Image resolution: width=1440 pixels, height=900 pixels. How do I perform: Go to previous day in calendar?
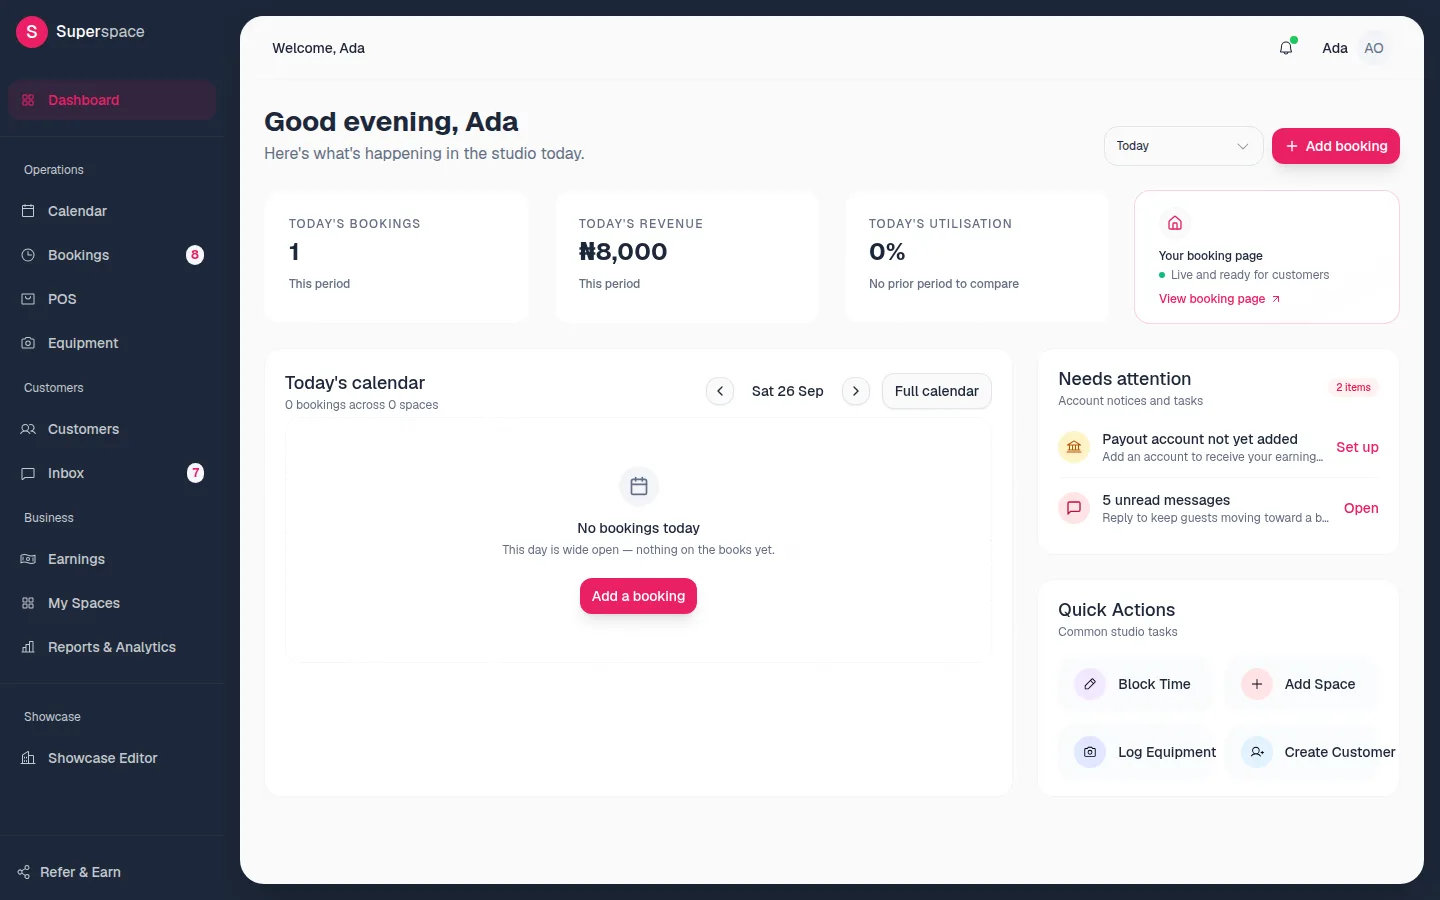coord(720,391)
